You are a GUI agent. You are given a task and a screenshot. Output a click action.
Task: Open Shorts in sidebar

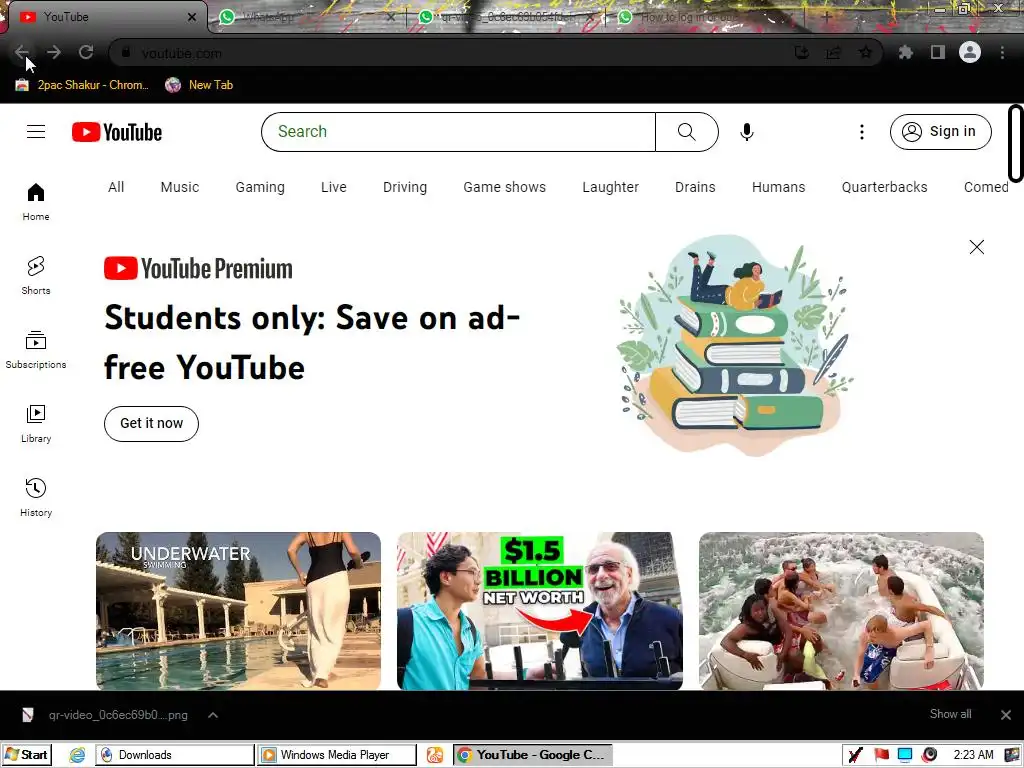coord(36,275)
